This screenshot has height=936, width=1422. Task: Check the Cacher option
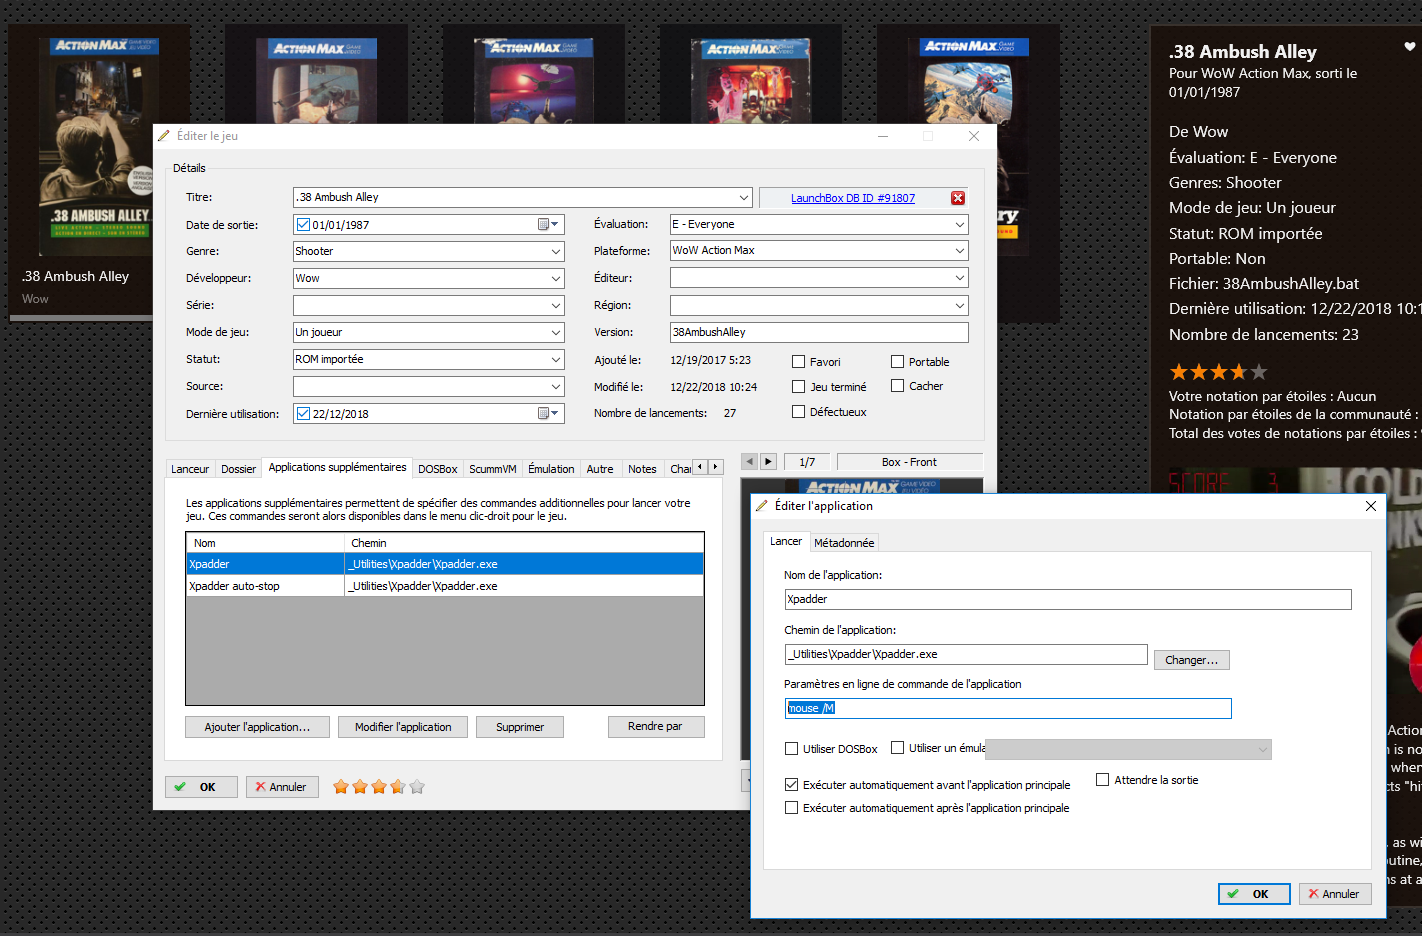point(897,386)
